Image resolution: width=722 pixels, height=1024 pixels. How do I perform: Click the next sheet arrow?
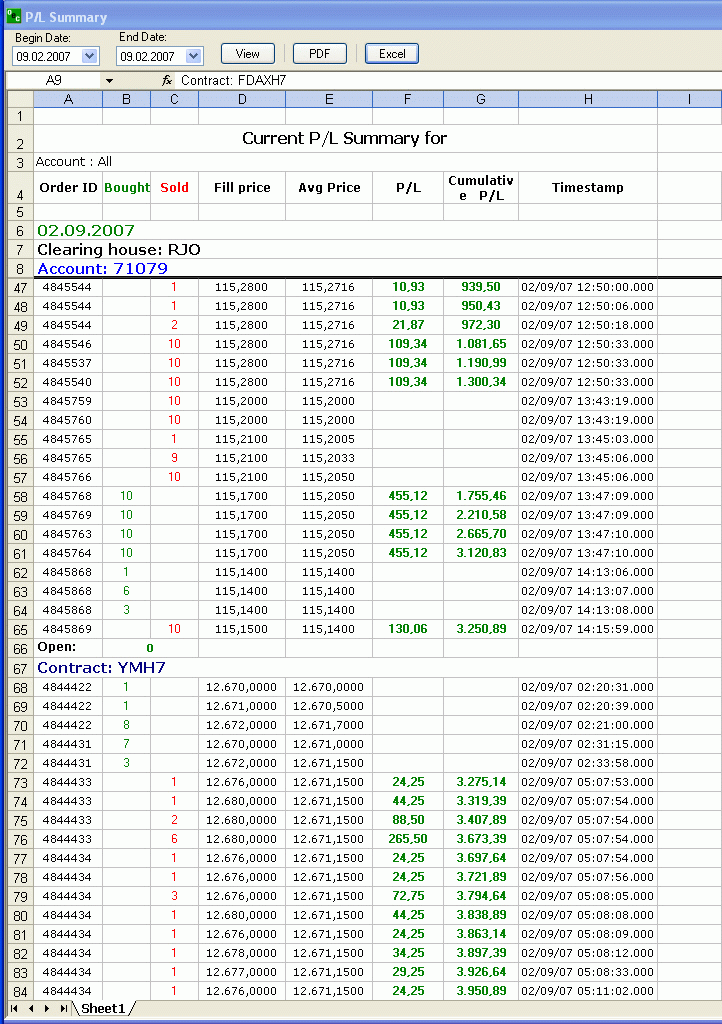tap(47, 1009)
